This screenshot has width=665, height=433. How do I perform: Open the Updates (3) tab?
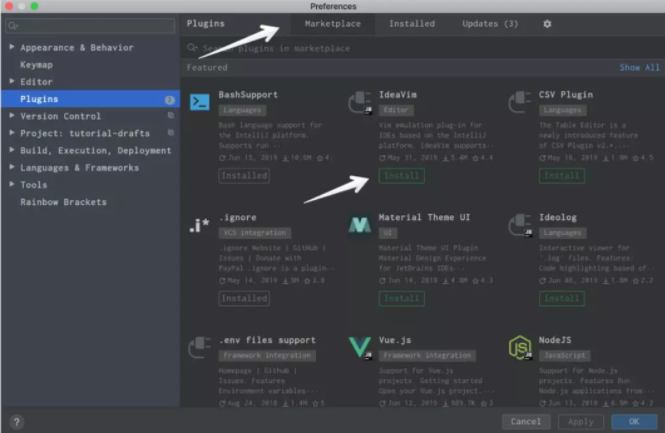pyautogui.click(x=490, y=24)
